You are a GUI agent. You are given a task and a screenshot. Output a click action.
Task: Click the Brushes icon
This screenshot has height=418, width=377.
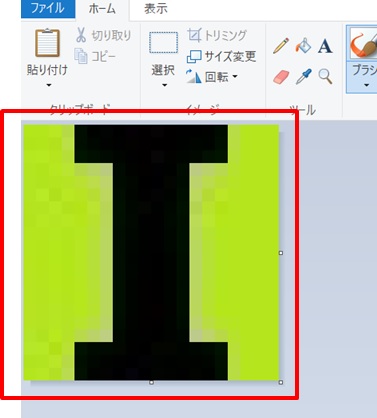pyautogui.click(x=363, y=44)
